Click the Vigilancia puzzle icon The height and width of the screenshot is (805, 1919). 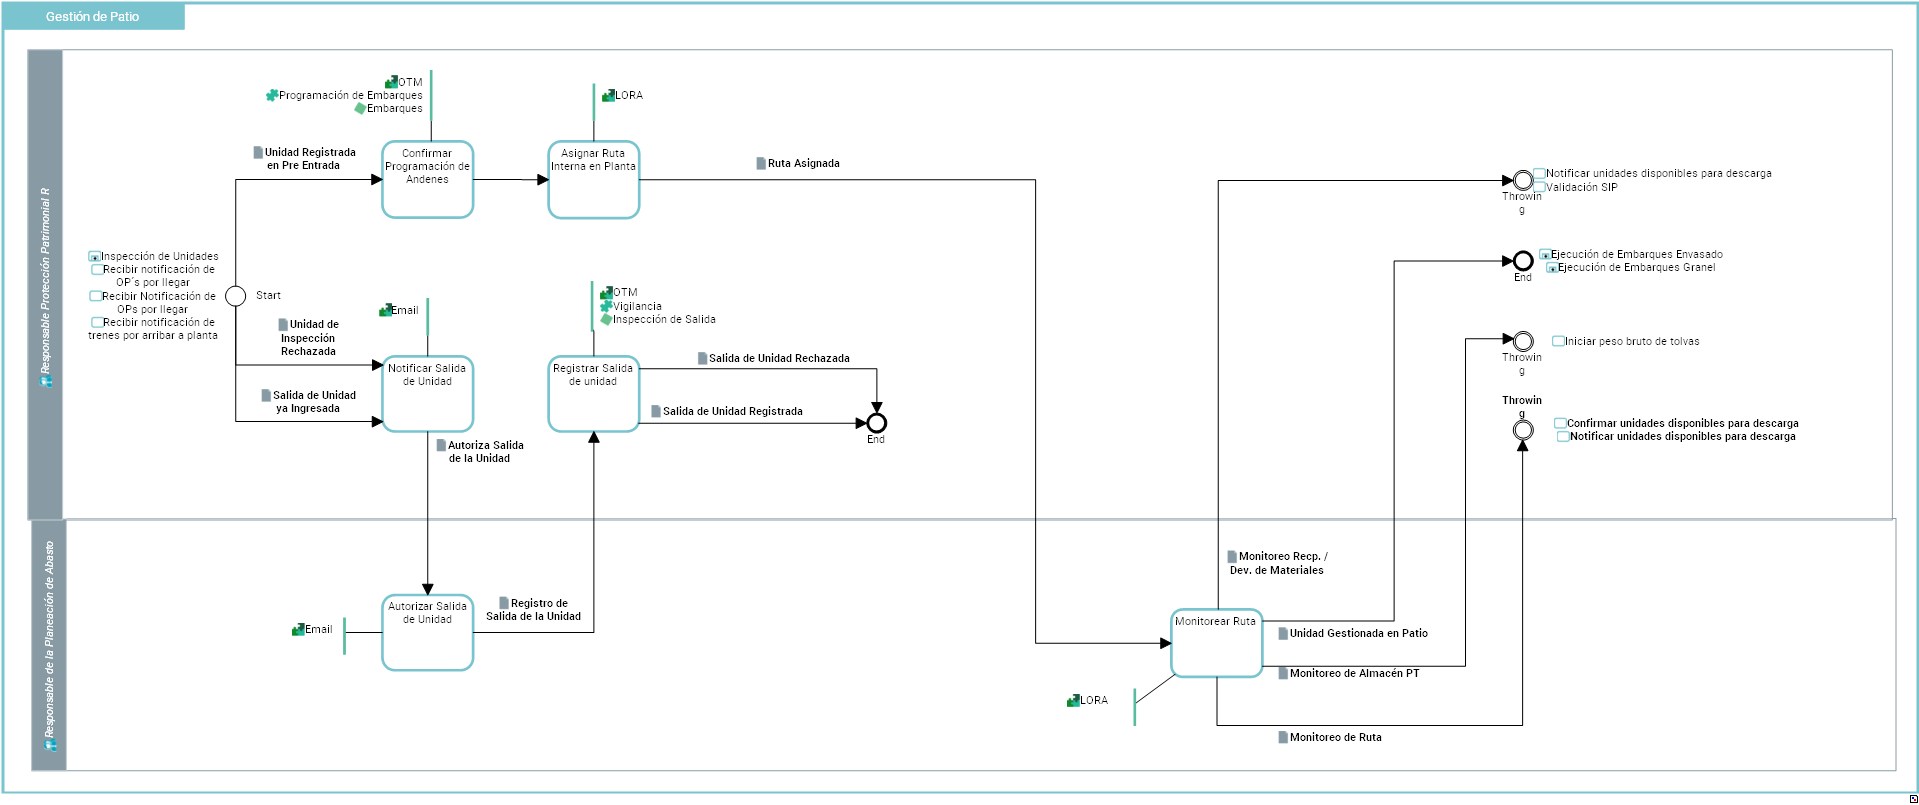tap(606, 306)
